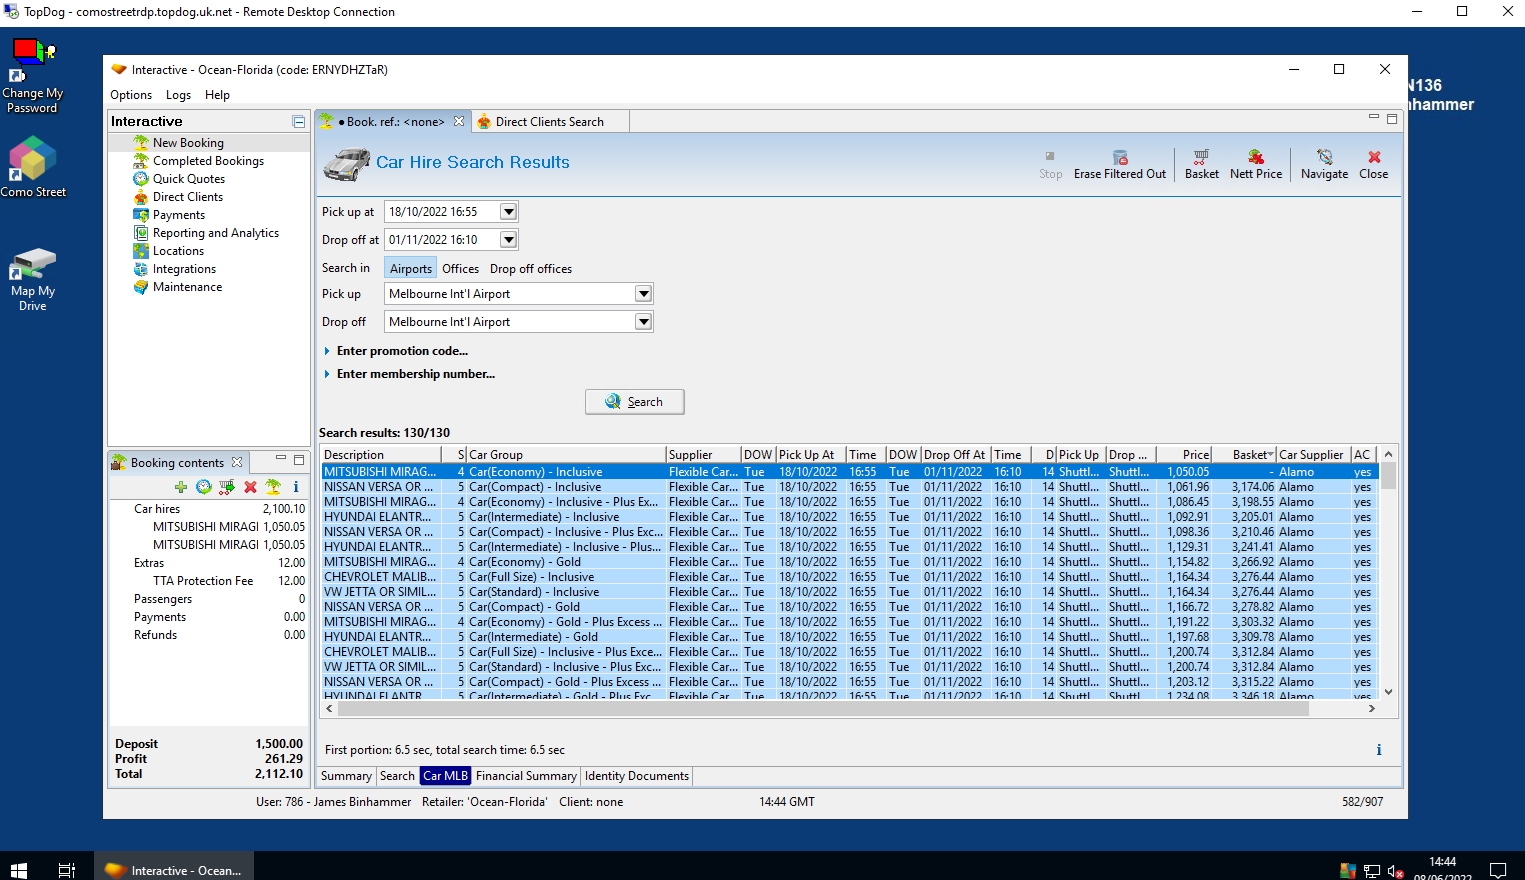Click green plus icon in Booking contents
The width and height of the screenshot is (1525, 880).
(180, 487)
